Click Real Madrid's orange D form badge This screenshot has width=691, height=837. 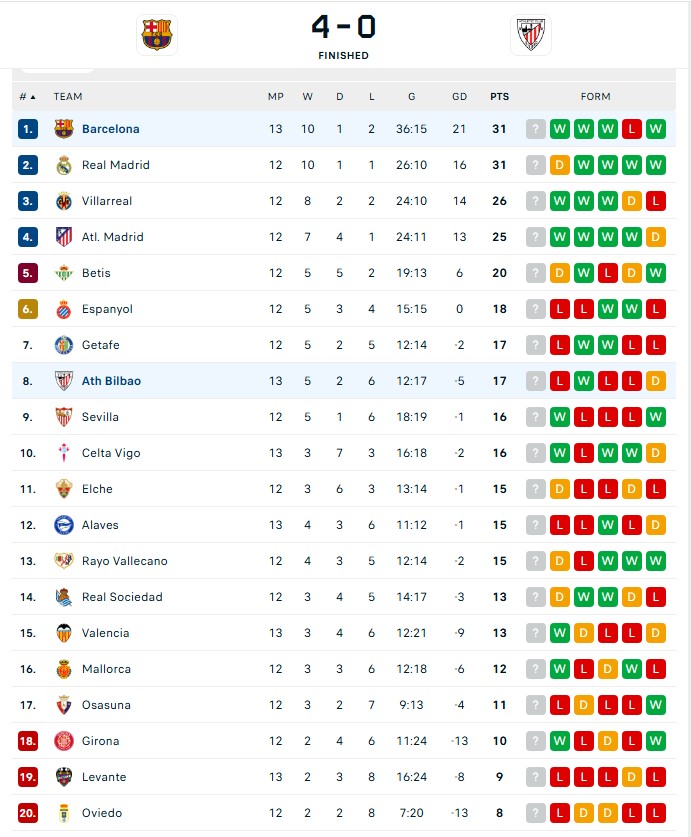click(560, 165)
